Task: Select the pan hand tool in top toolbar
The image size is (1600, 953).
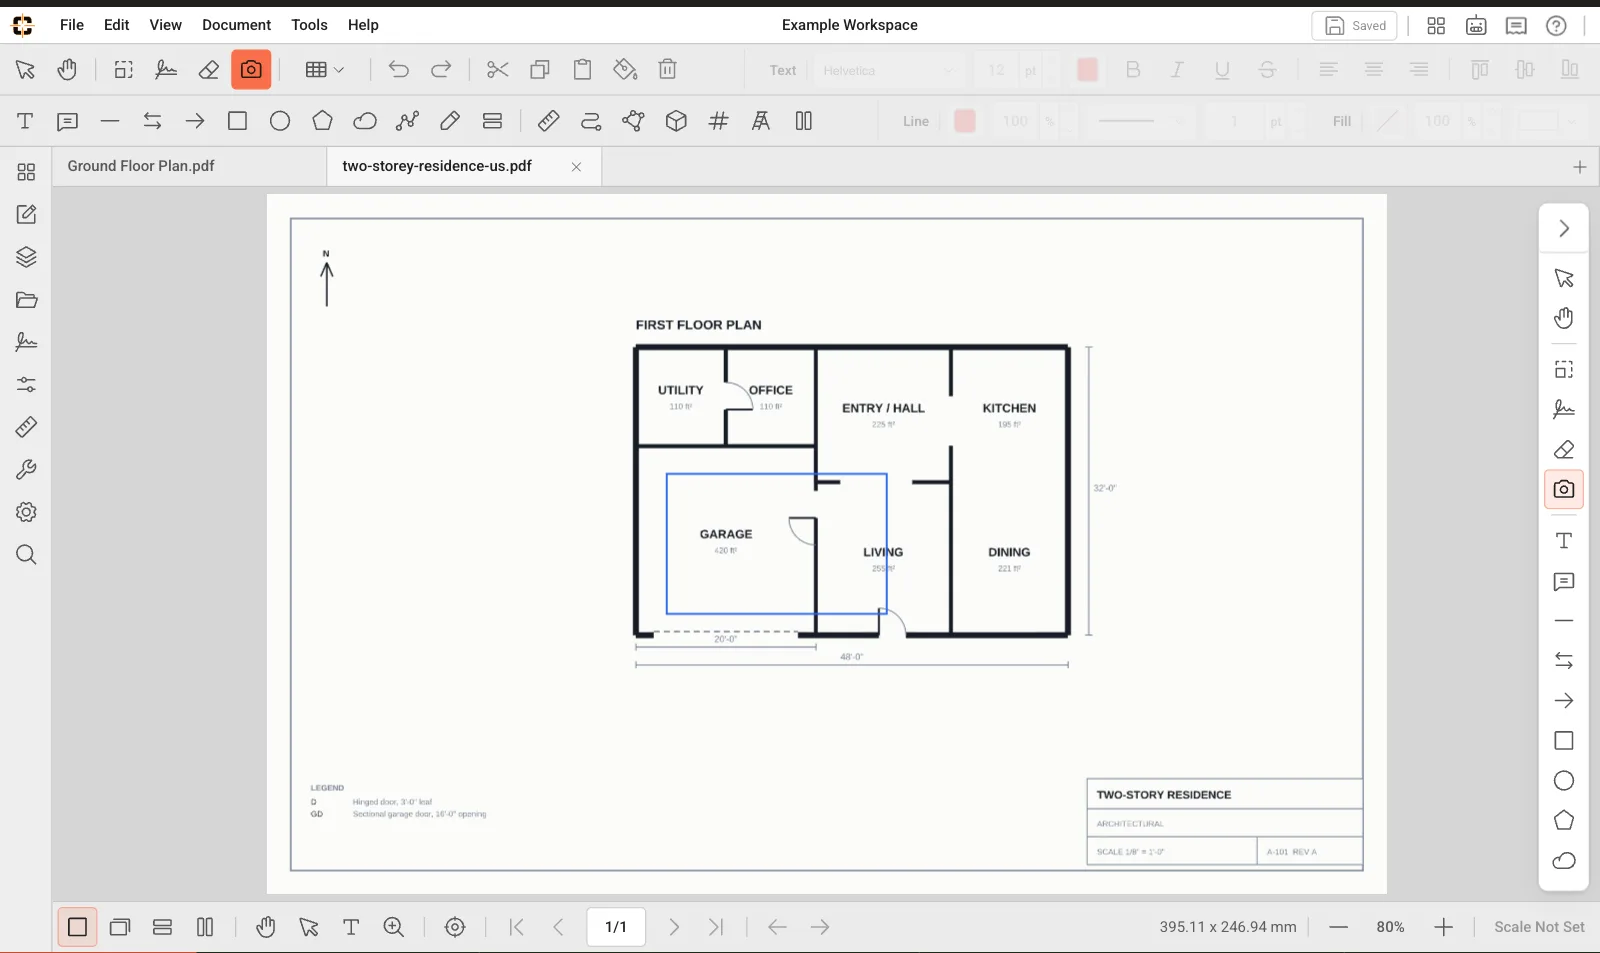Action: tap(67, 70)
